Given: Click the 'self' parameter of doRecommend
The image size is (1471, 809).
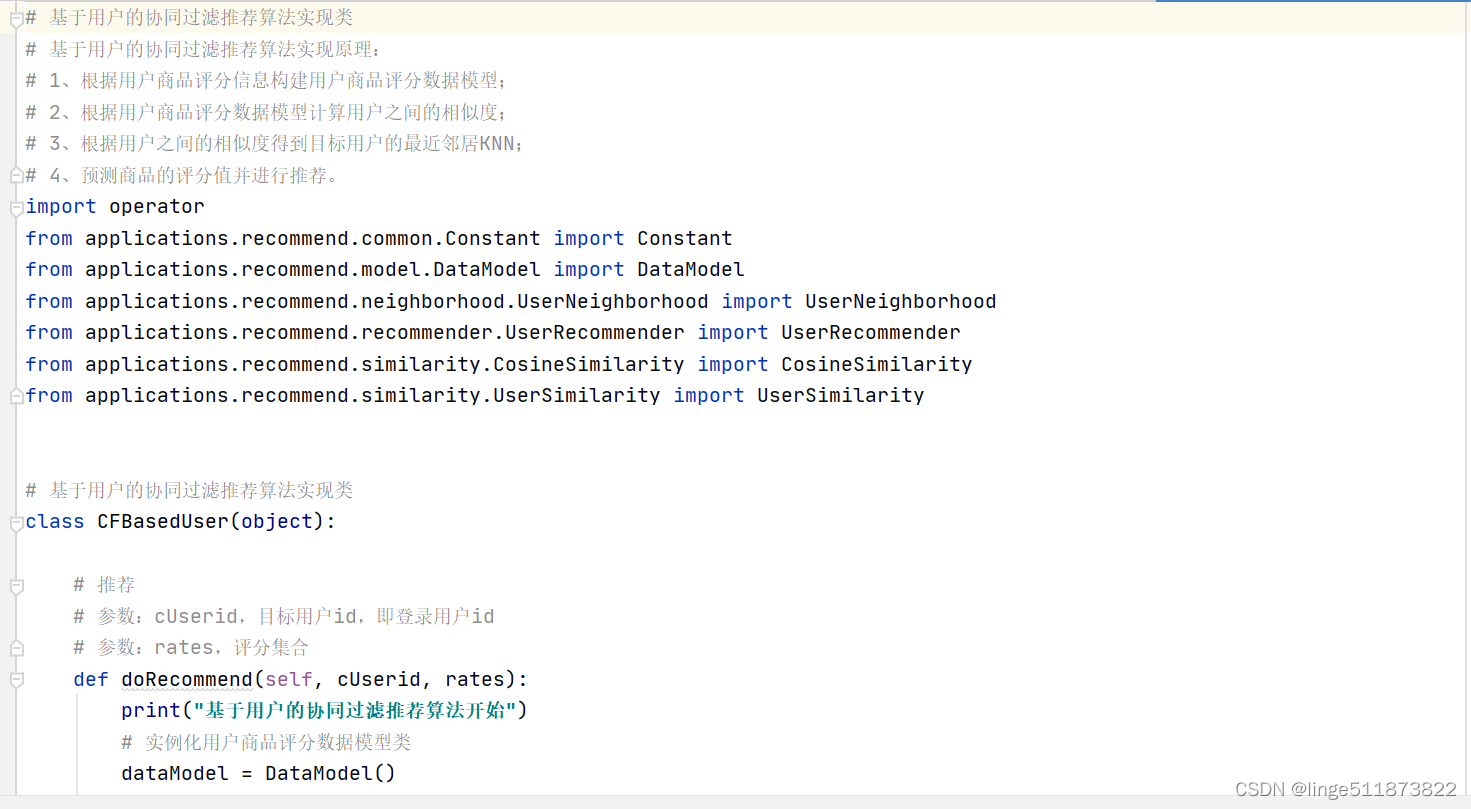Looking at the screenshot, I should (289, 680).
